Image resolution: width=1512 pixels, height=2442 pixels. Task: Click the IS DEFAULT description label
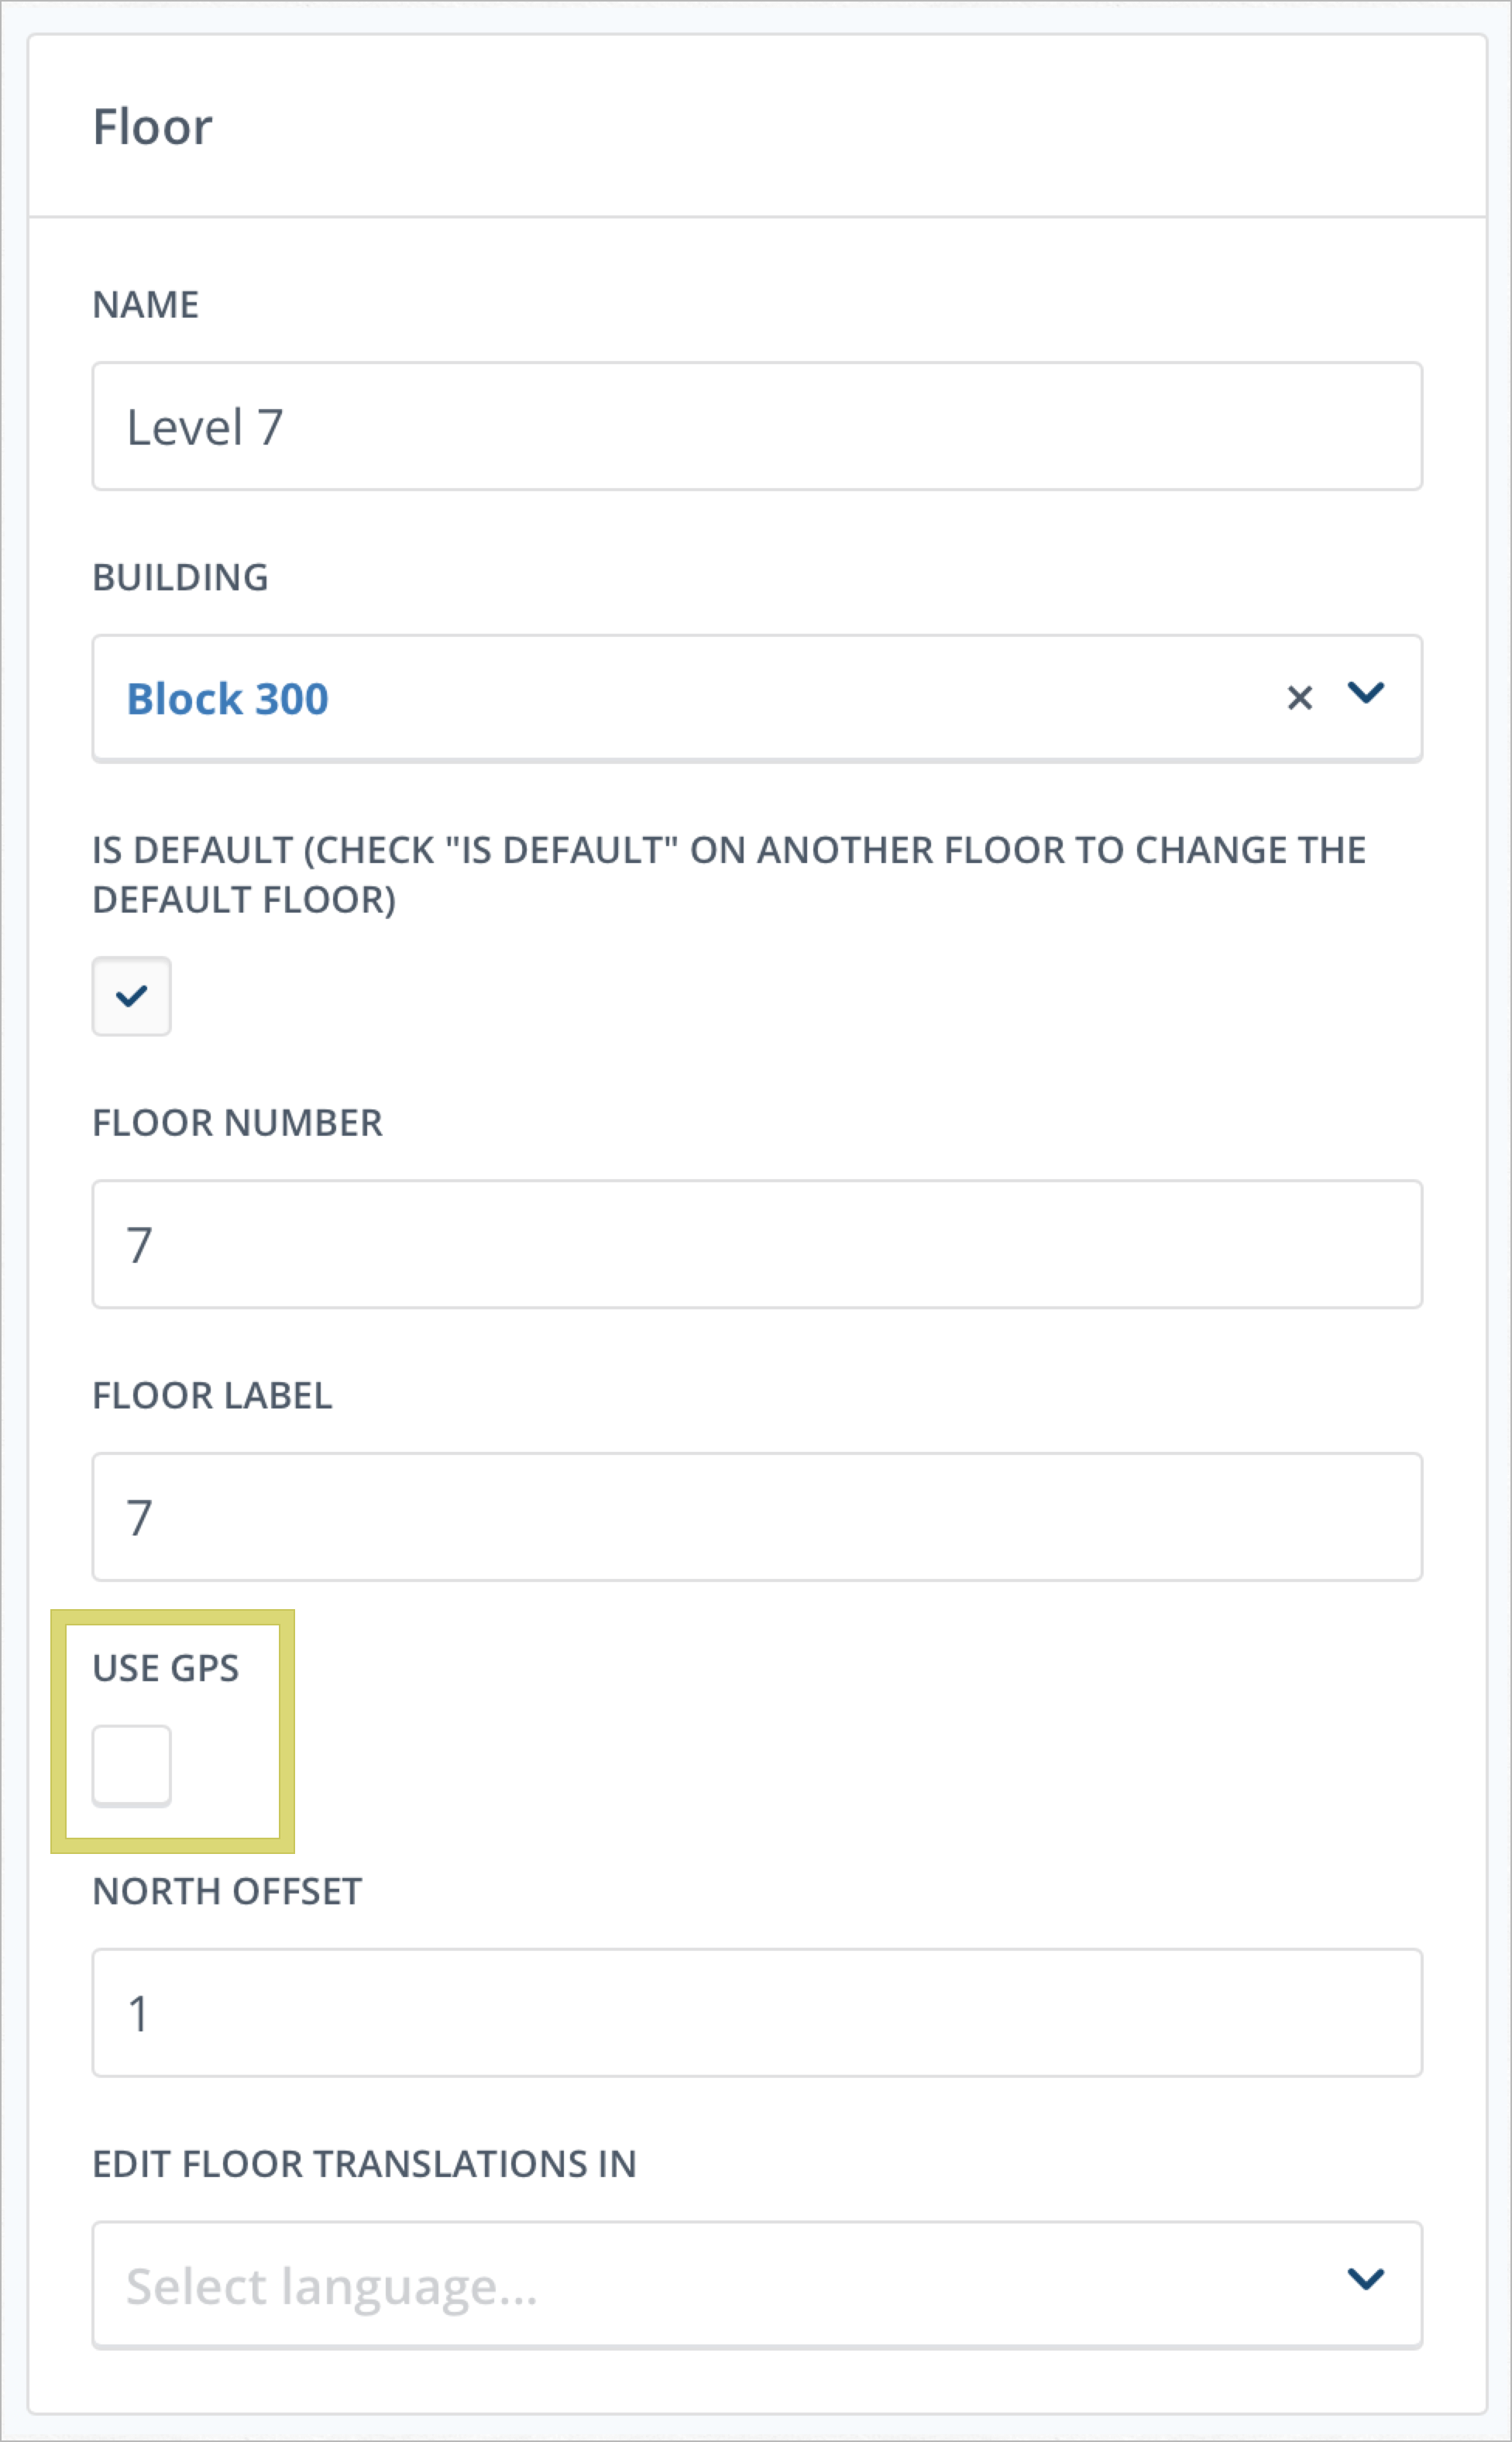pyautogui.click(x=729, y=875)
